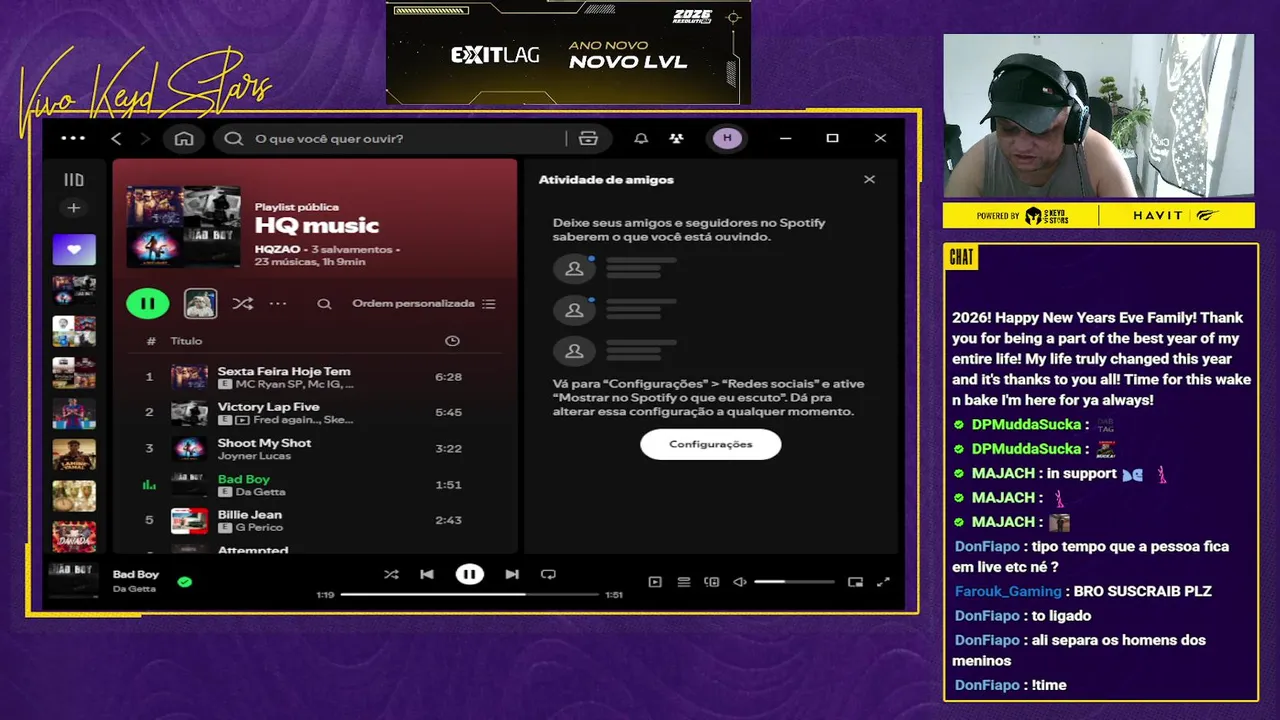Screen dimensions: 1280x720
Task: Collapse the library sidebar icon
Action: tap(74, 180)
